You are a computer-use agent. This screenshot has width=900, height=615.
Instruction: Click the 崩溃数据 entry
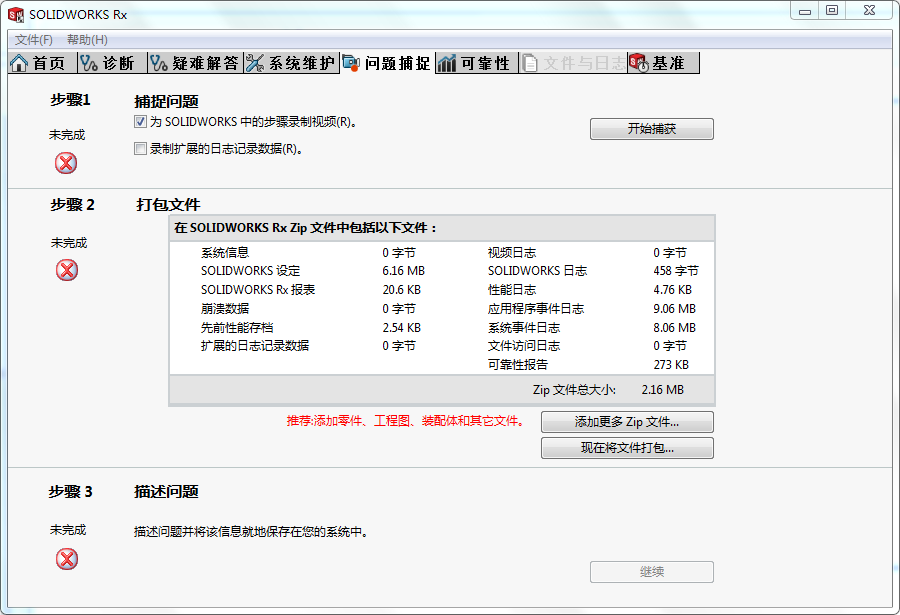225,309
